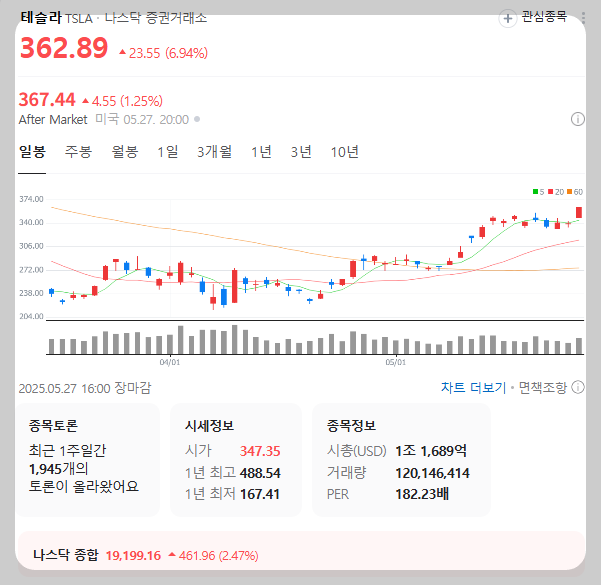Click the 1년 최저 value 167.41
This screenshot has height=585, width=601.
pos(260,494)
